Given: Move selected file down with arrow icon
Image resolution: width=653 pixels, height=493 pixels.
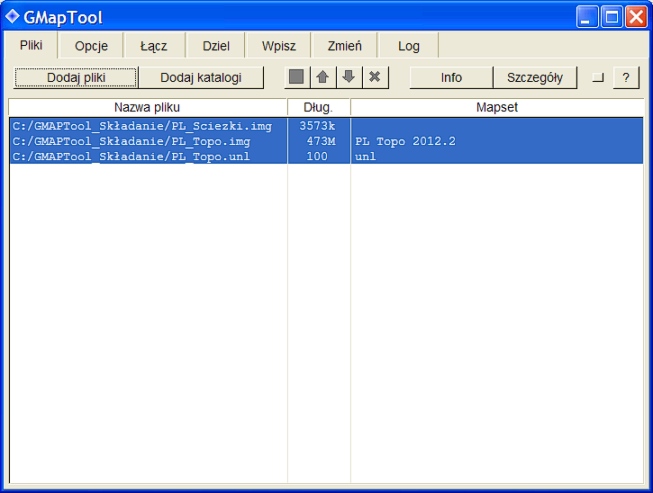Looking at the screenshot, I should (348, 77).
